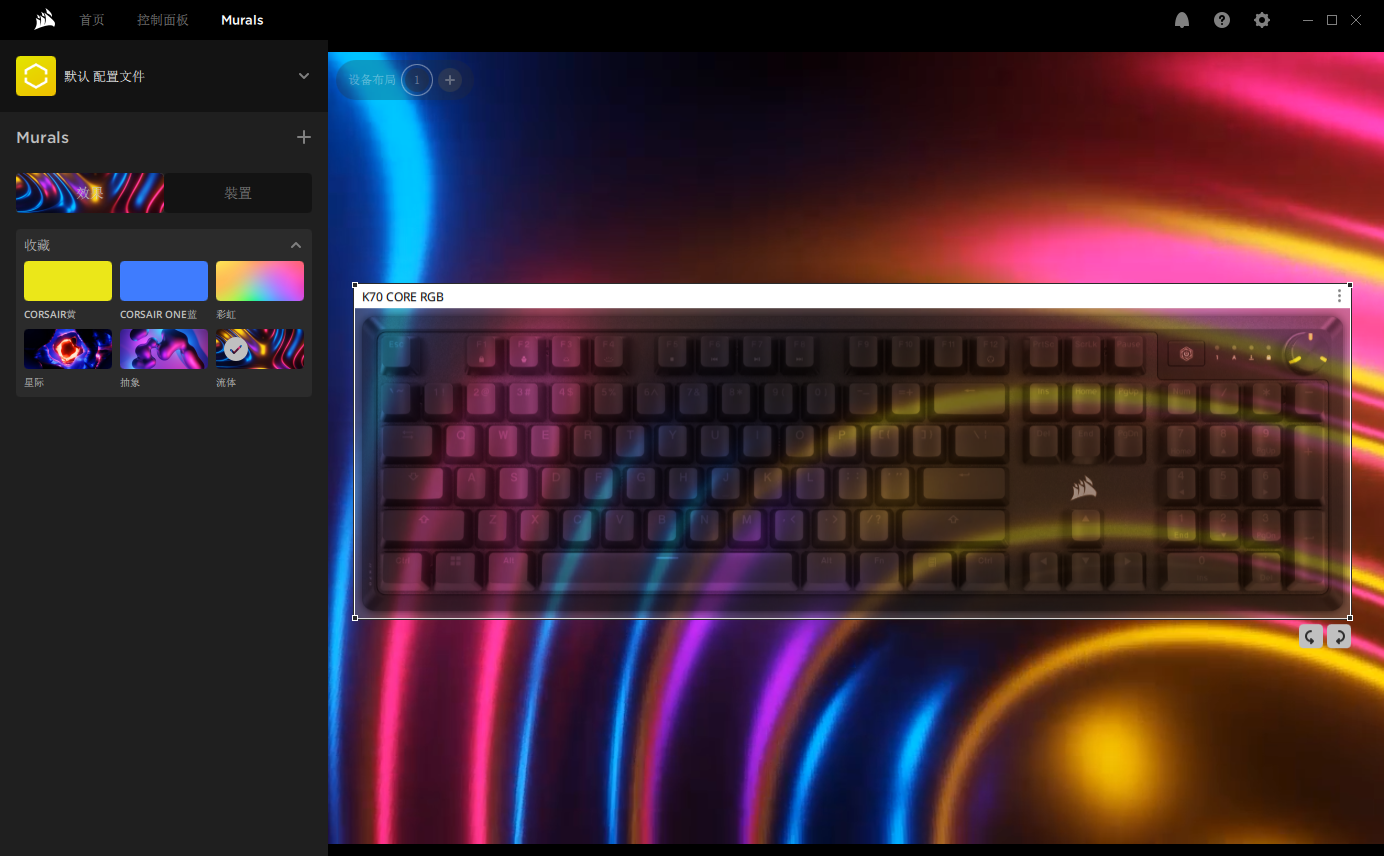
Task: Open the settings gear icon
Action: pyautogui.click(x=1262, y=20)
